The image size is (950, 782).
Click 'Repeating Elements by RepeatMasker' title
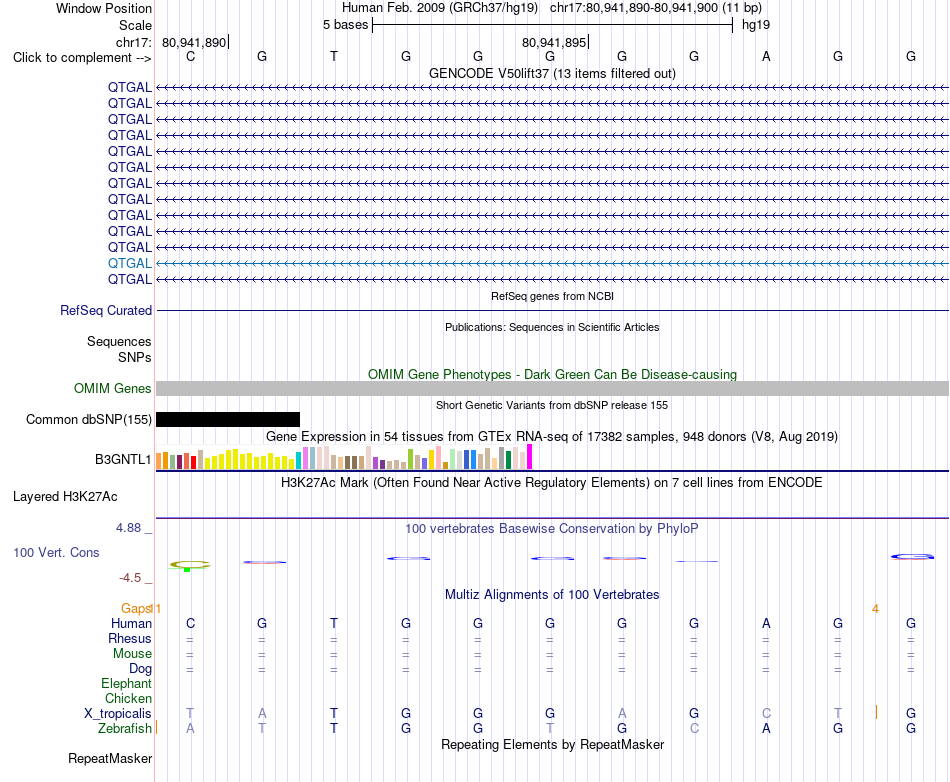tap(552, 744)
